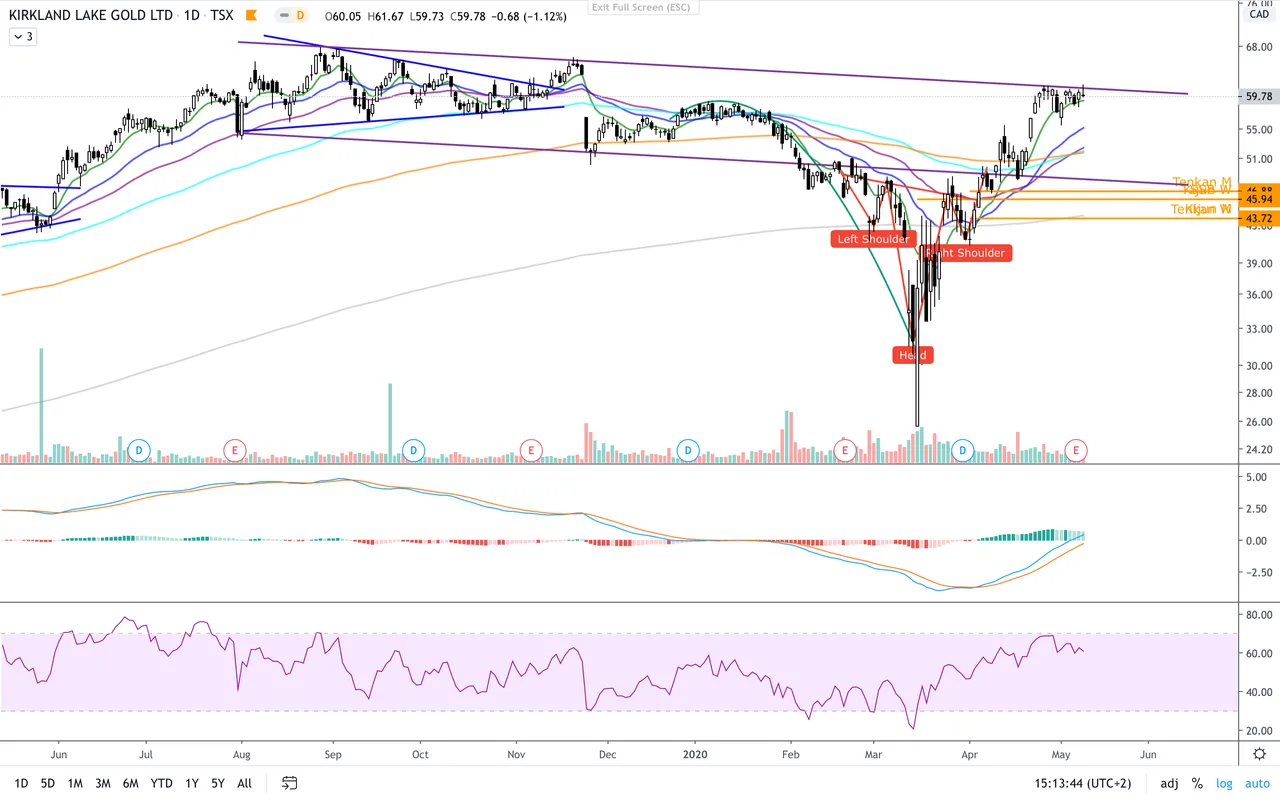The image size is (1280, 800).
Task: Select the 1M time range
Action: point(75,783)
